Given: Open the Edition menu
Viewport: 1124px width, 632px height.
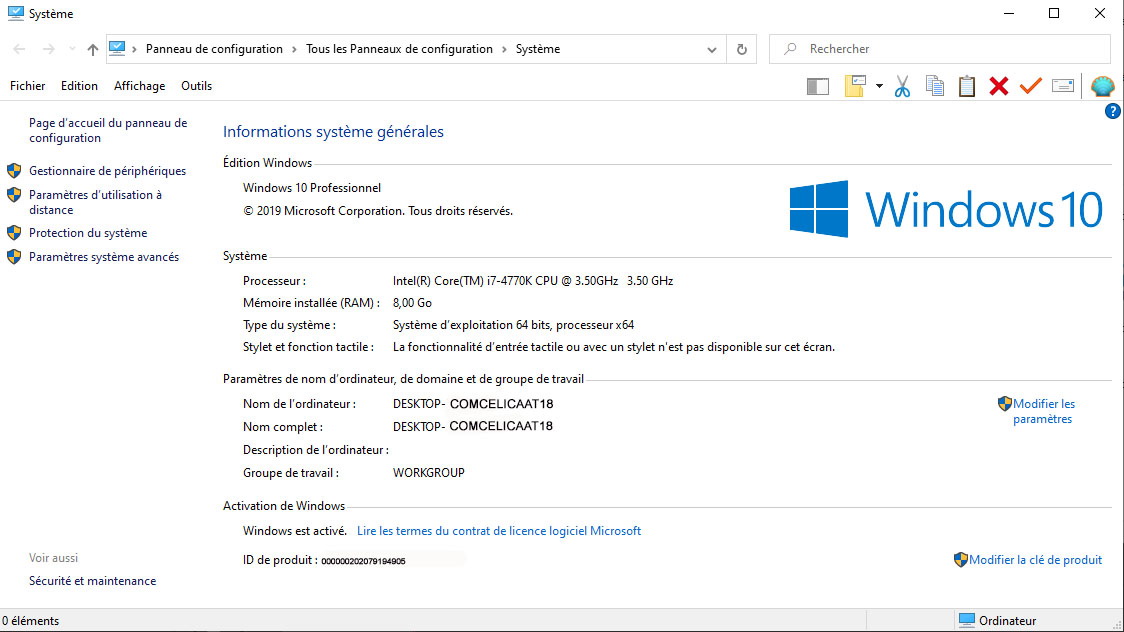Looking at the screenshot, I should (x=79, y=86).
